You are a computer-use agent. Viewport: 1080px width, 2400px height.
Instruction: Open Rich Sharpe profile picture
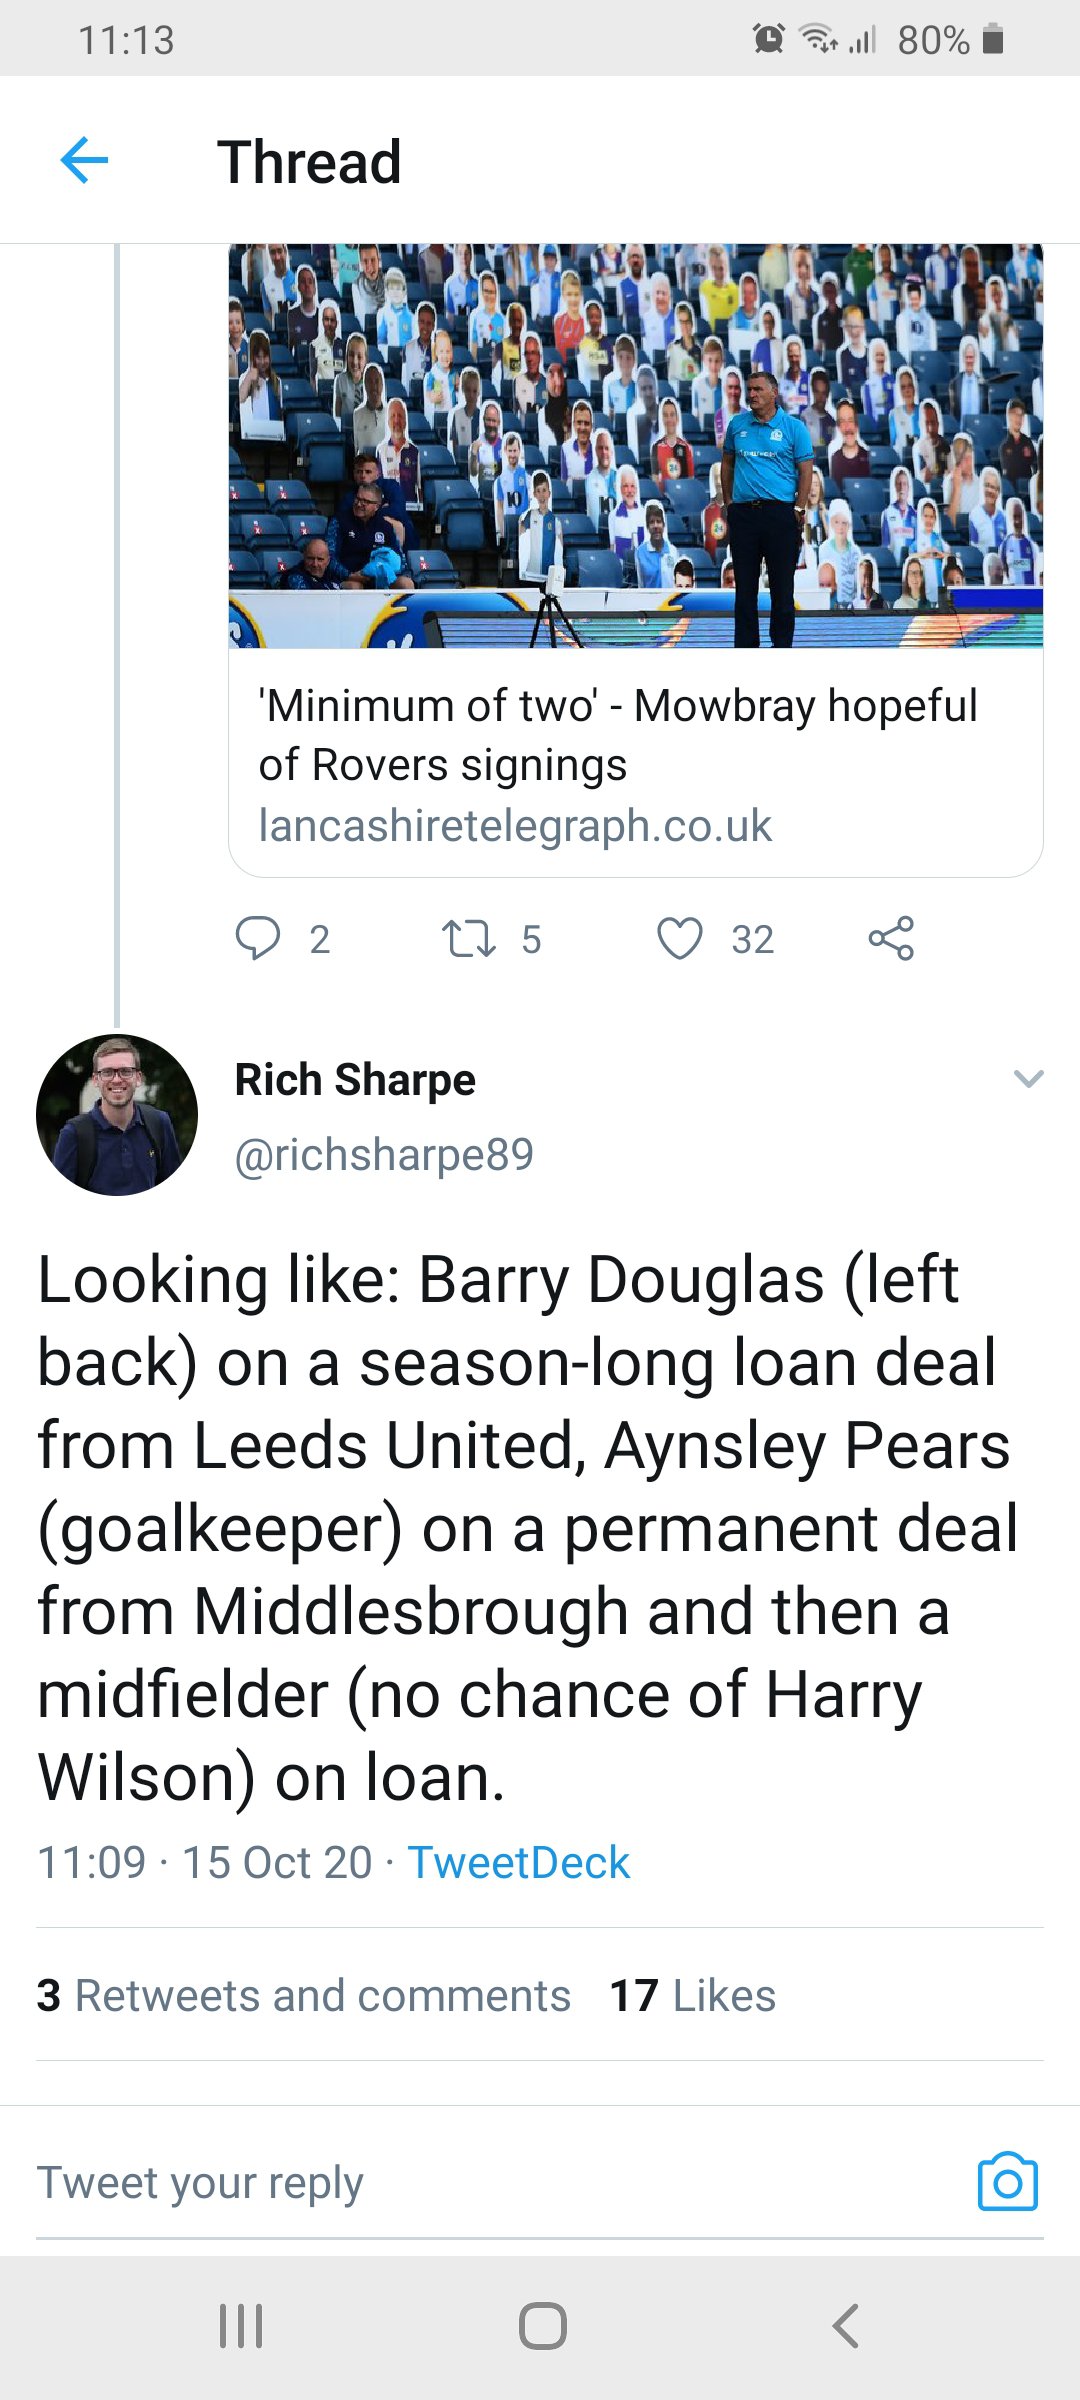pos(117,1115)
